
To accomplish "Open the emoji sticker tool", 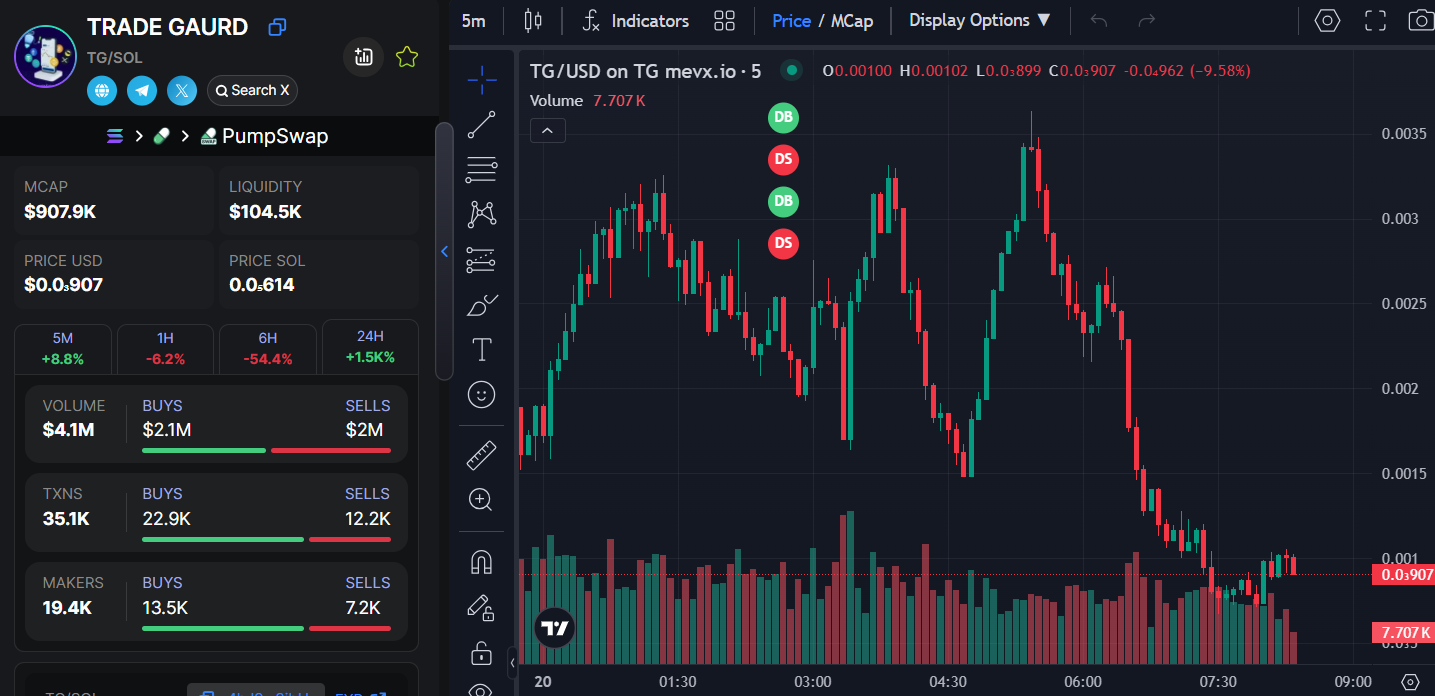I will [x=481, y=395].
